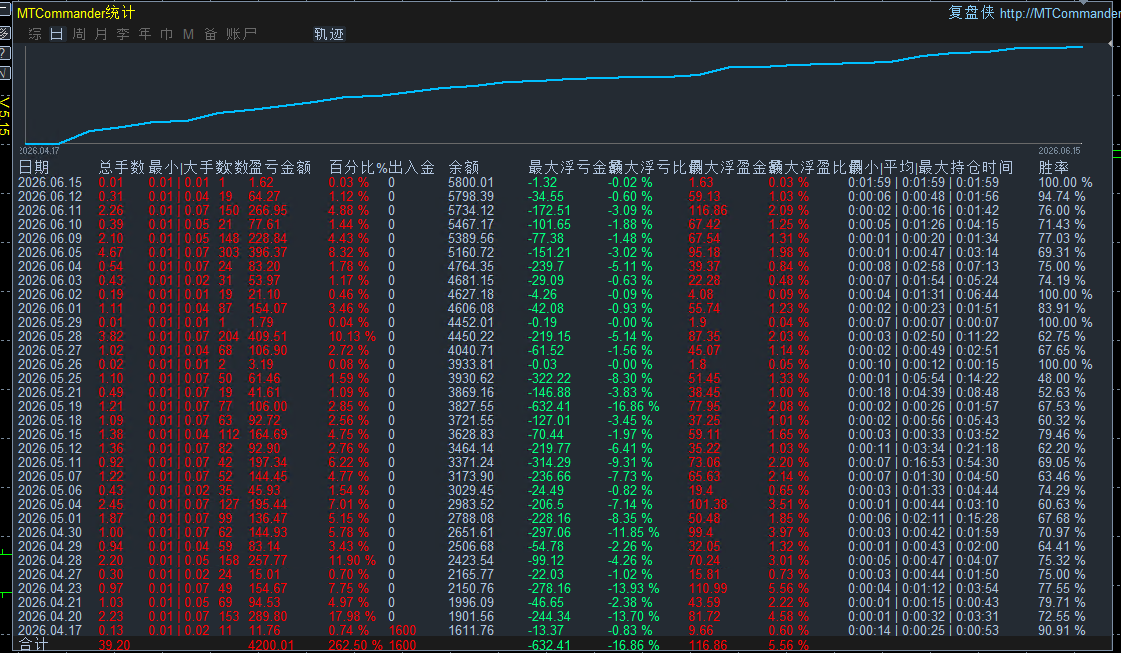The height and width of the screenshot is (654, 1121).
Task: Click percentage 17.98 % in 2026.04.20 row
Action: coord(352,616)
